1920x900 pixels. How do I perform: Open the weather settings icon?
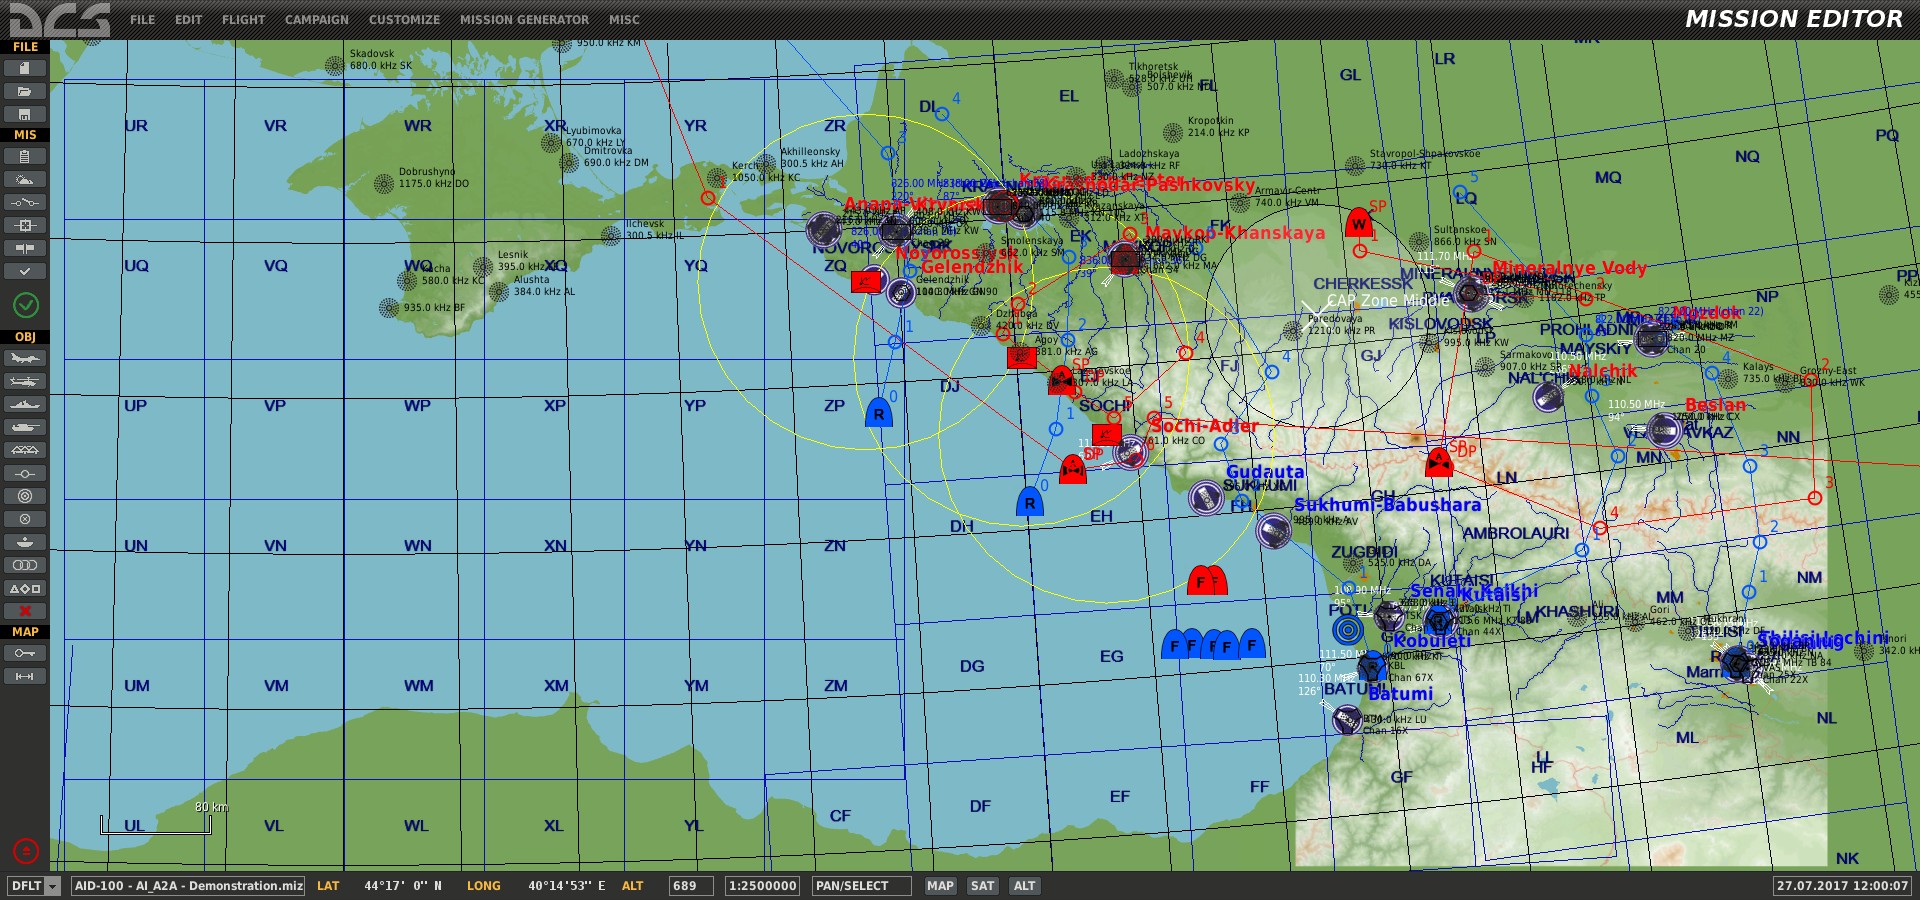coord(25,179)
